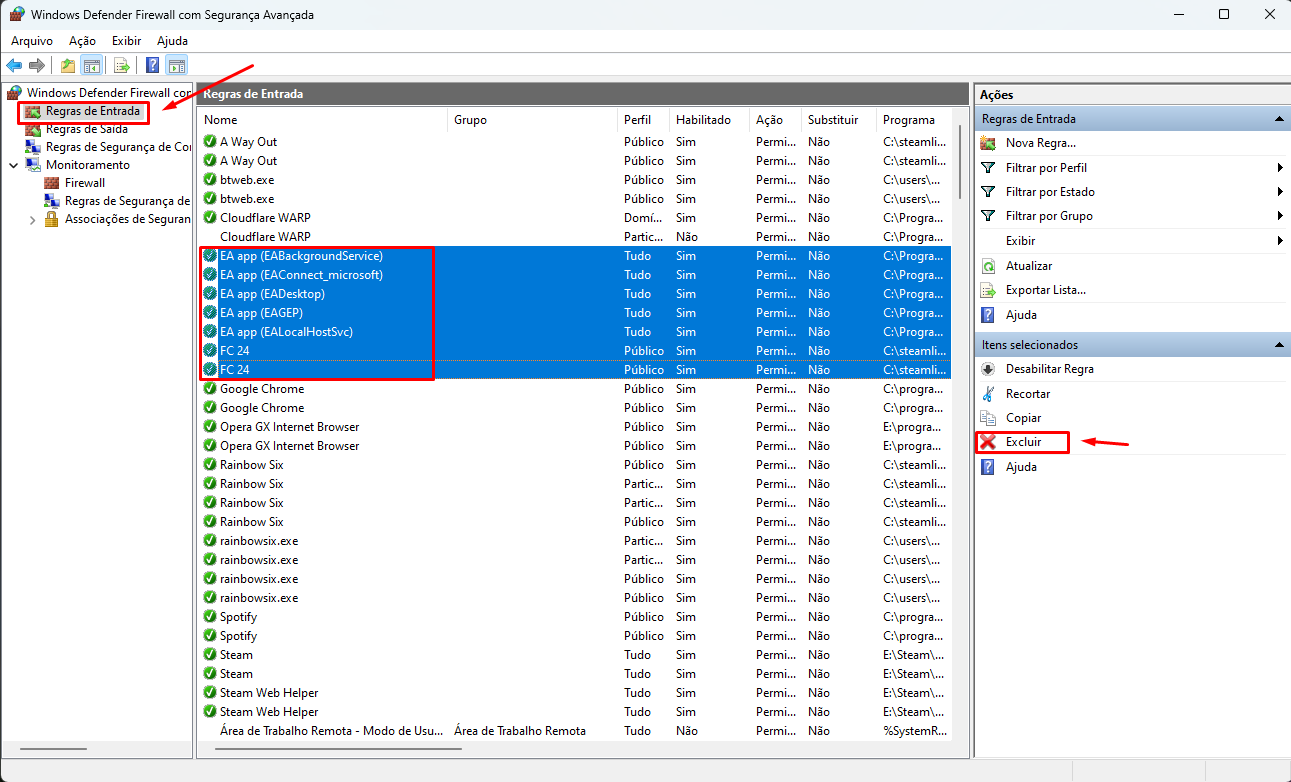Screen dimensions: 1291x782
Task: Click the Recortar scissors icon
Action: tap(988, 394)
